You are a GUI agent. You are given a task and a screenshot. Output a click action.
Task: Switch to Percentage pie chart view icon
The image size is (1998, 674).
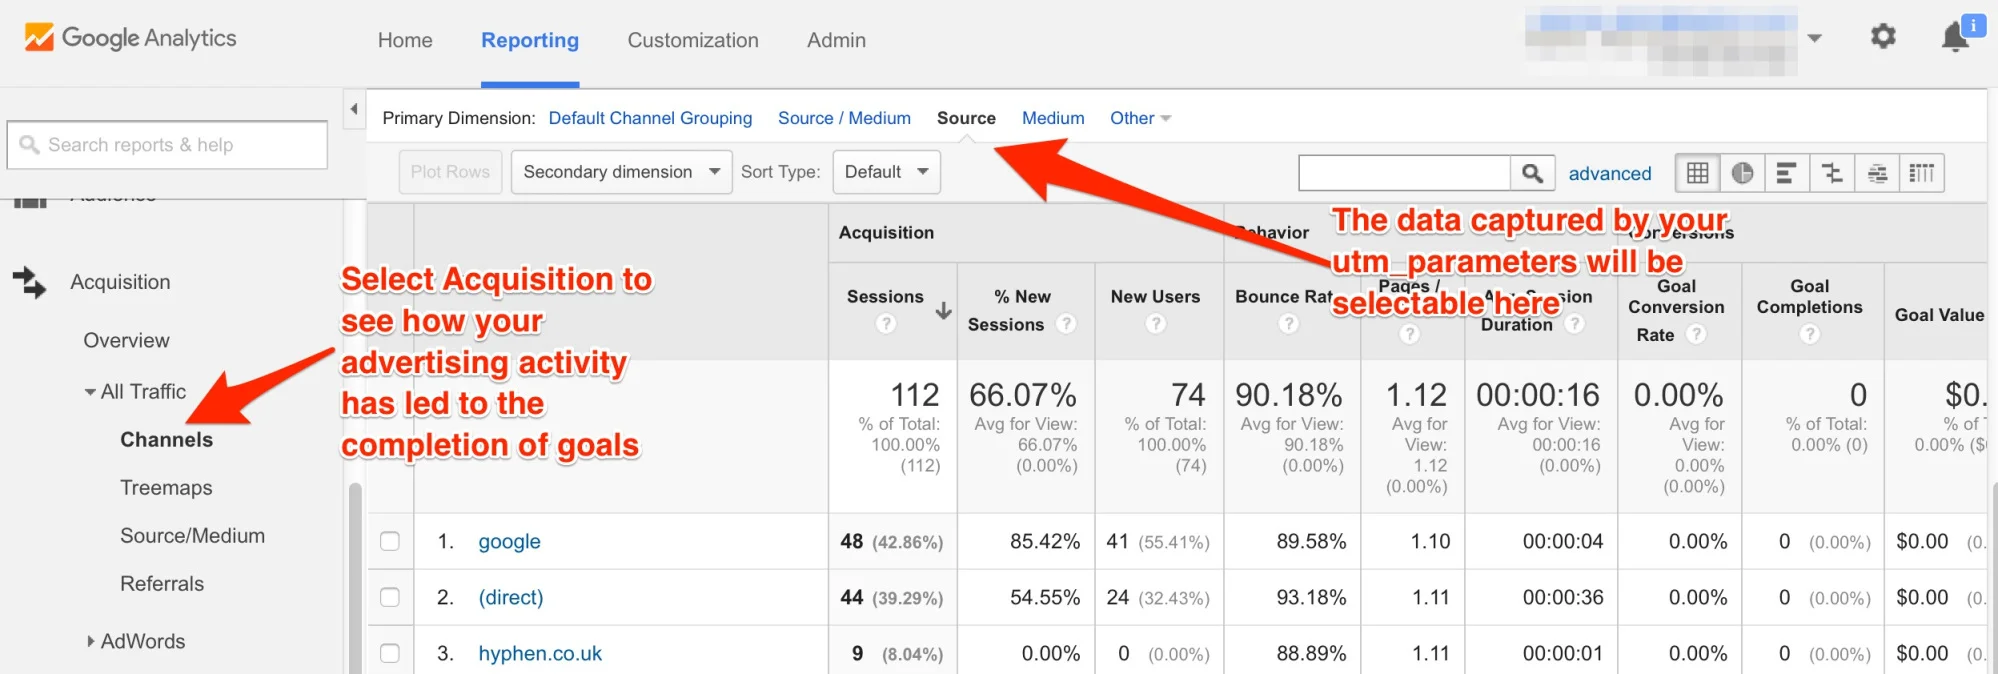pos(1742,173)
